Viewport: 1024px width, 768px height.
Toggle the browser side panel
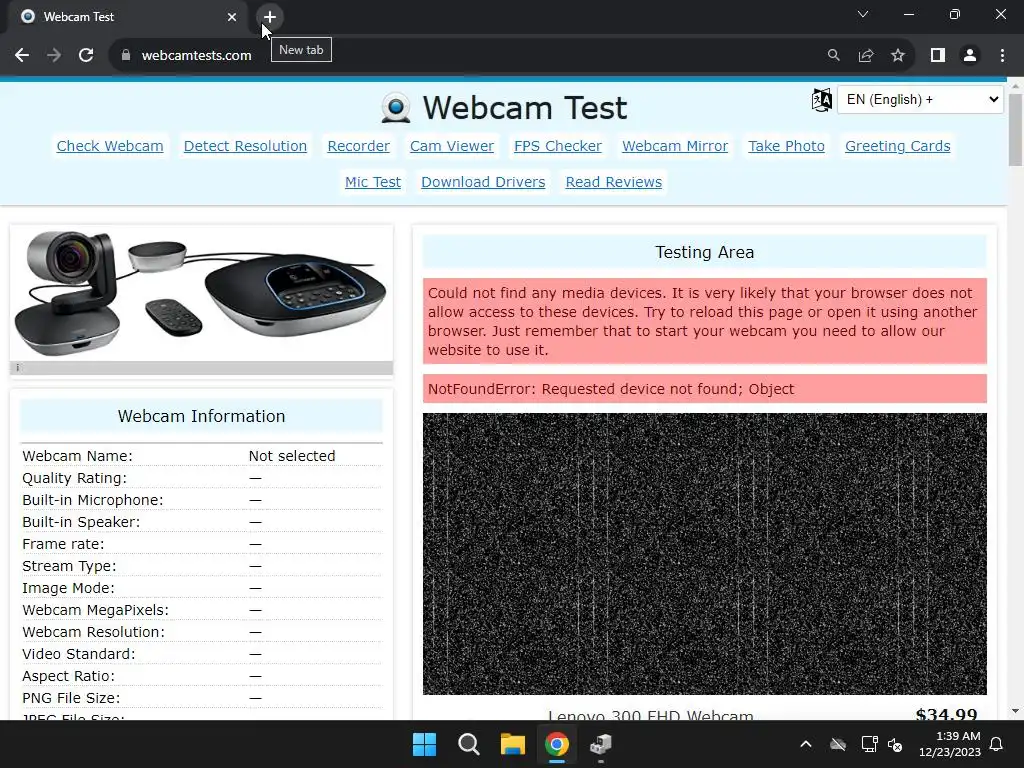pos(938,56)
